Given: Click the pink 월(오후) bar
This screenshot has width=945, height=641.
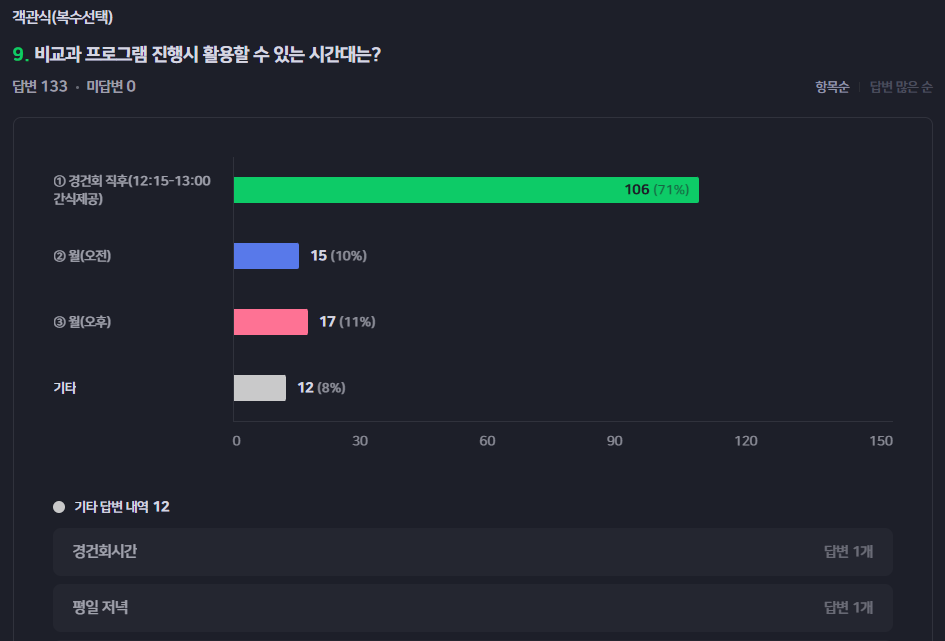Looking at the screenshot, I should 271,322.
